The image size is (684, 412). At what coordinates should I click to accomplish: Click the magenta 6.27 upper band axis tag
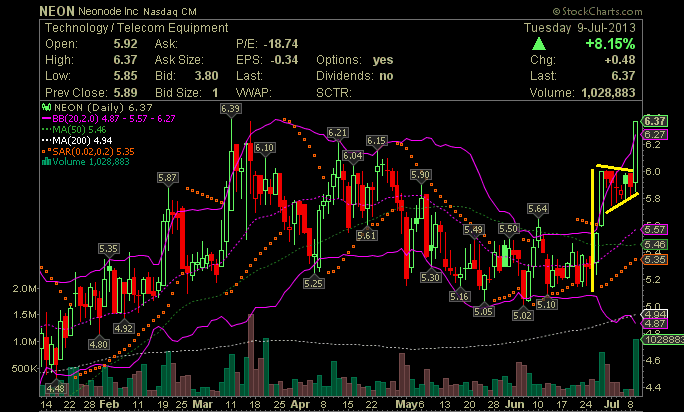(654, 134)
